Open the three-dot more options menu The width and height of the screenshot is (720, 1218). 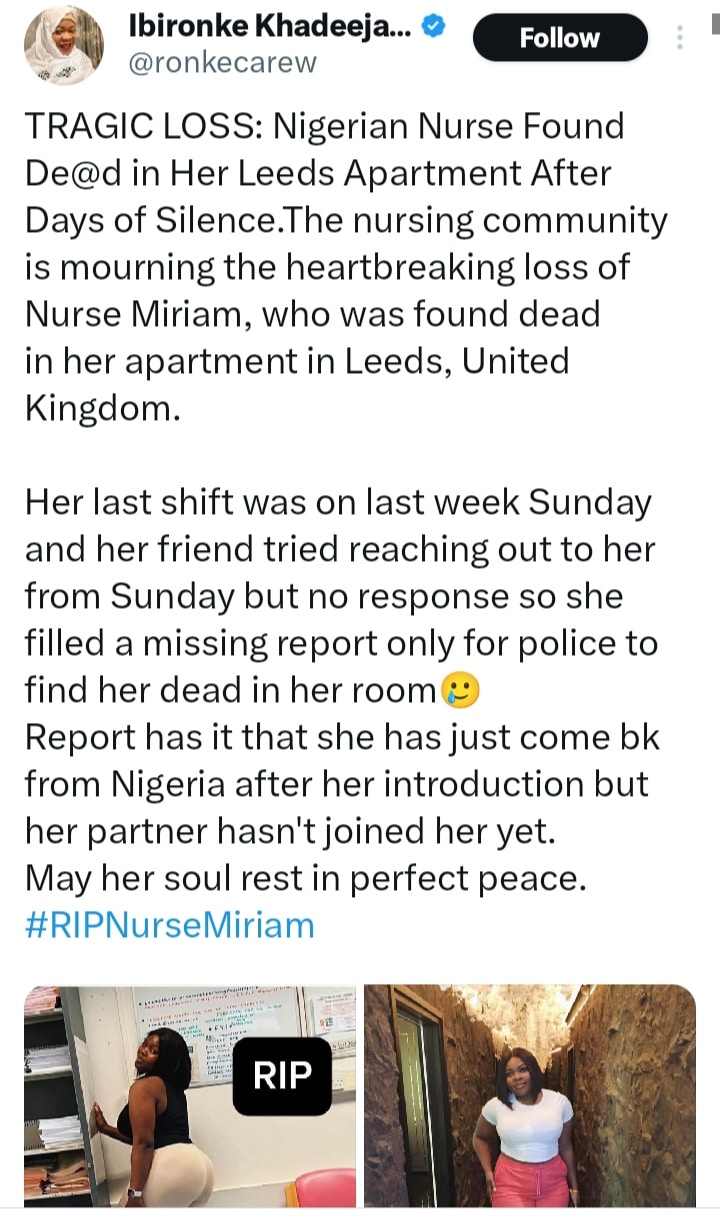click(680, 38)
